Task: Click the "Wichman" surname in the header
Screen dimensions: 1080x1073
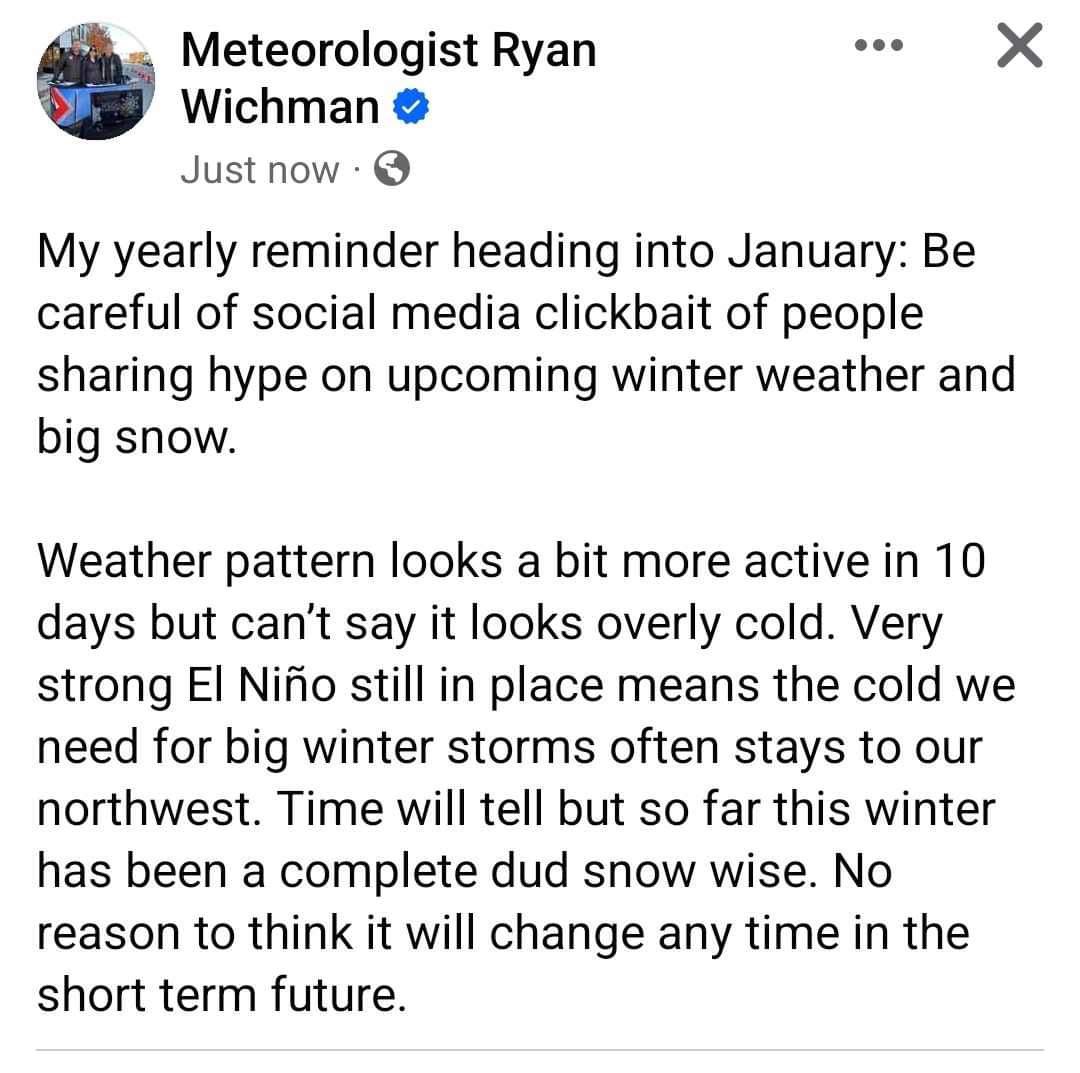Action: coord(280,107)
